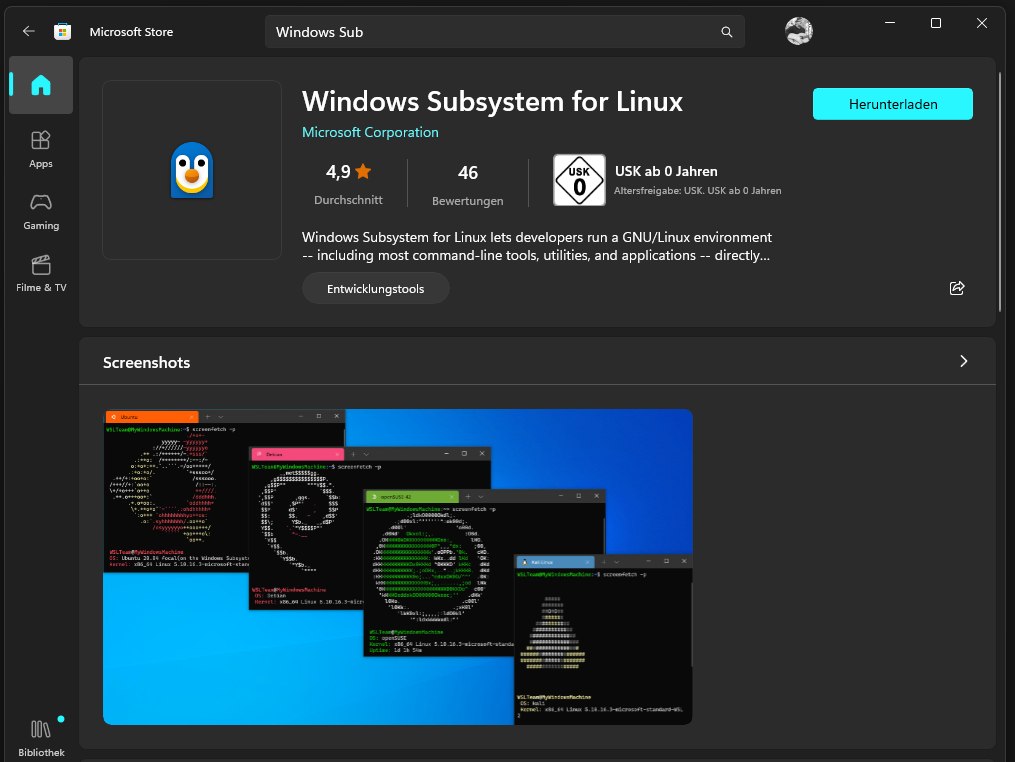Viewport: 1015px width, 762px height.
Task: Go to Home in the sidebar
Action: pyautogui.click(x=41, y=85)
